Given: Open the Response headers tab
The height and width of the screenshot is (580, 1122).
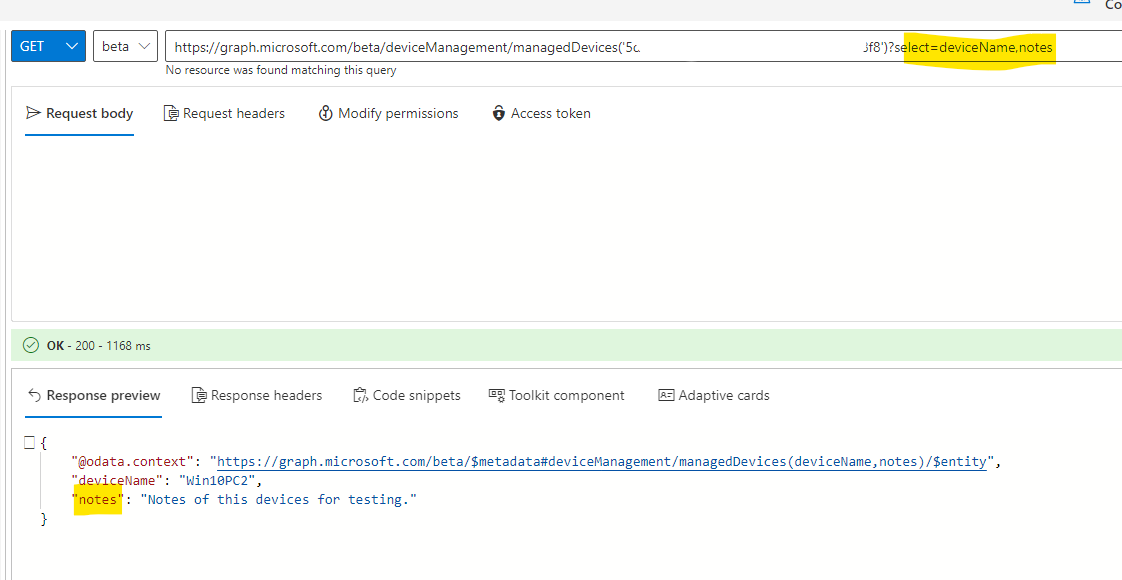Looking at the screenshot, I should (x=257, y=395).
